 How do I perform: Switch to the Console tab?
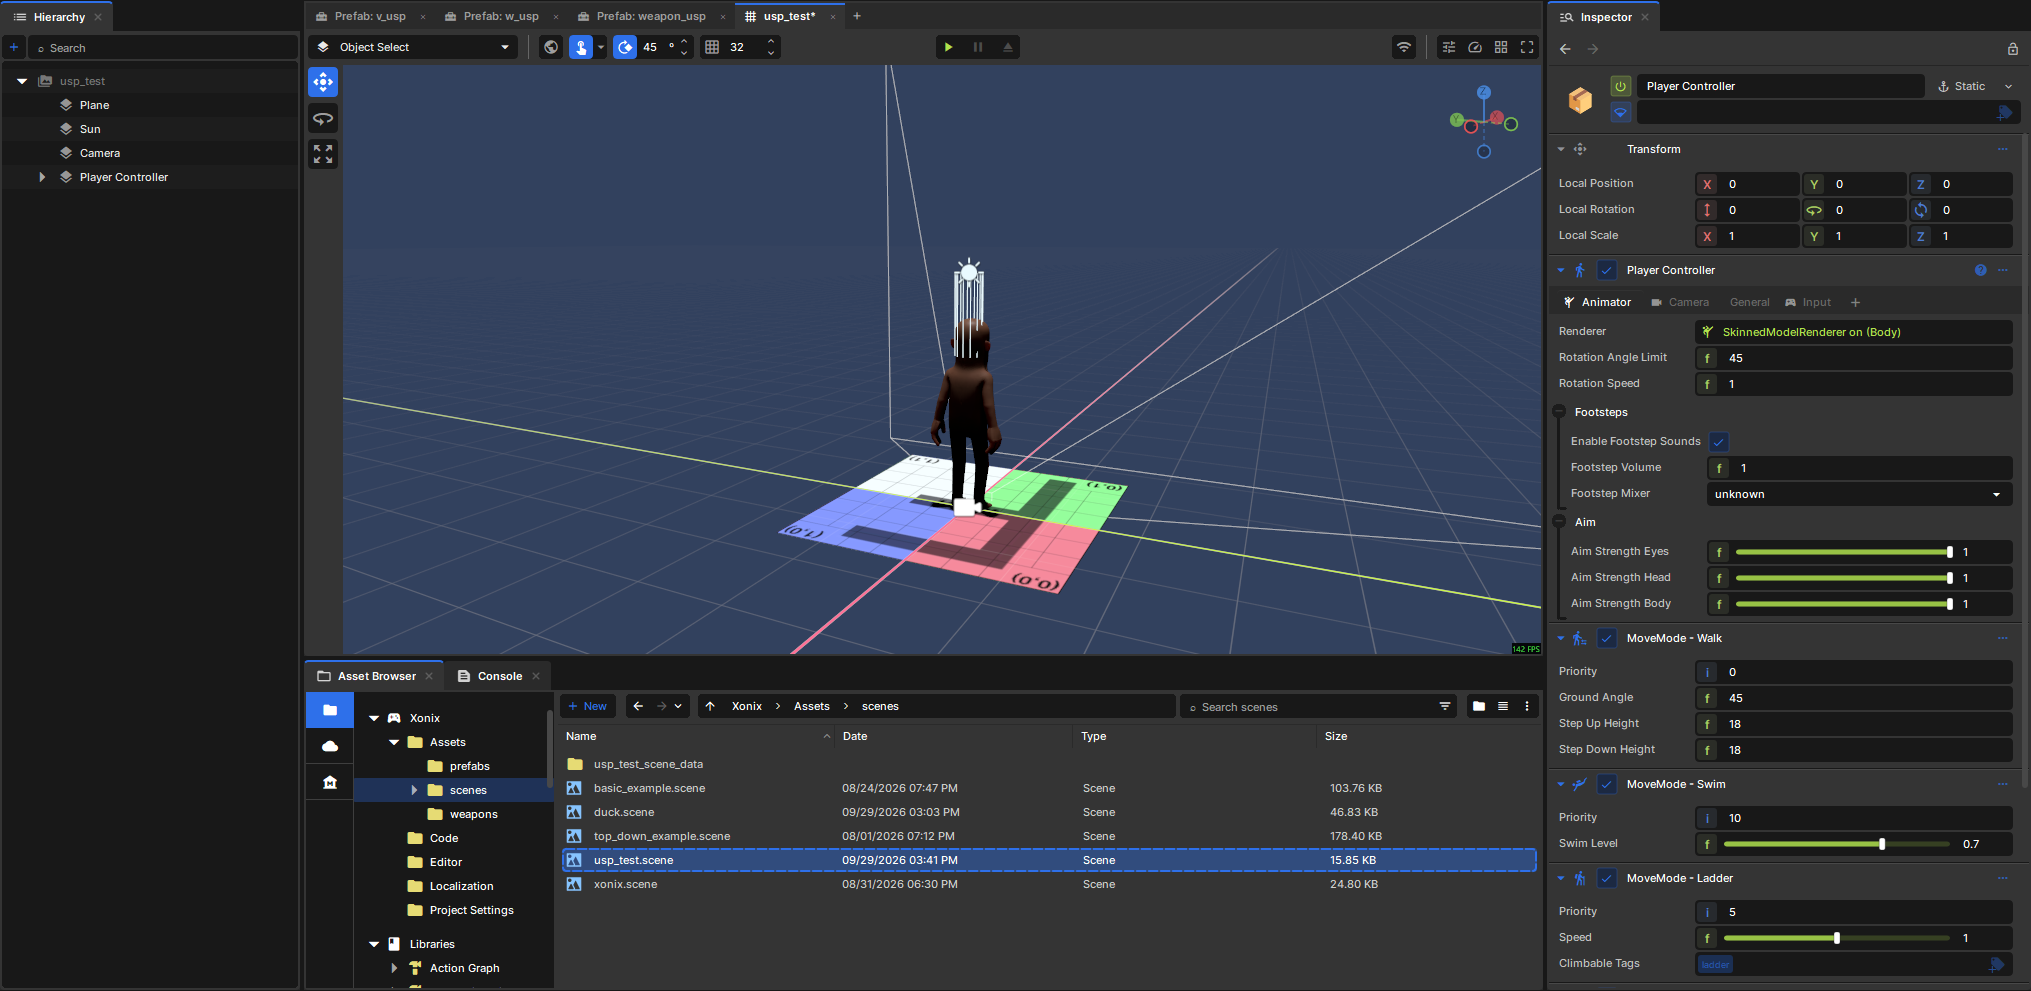pyautogui.click(x=499, y=676)
